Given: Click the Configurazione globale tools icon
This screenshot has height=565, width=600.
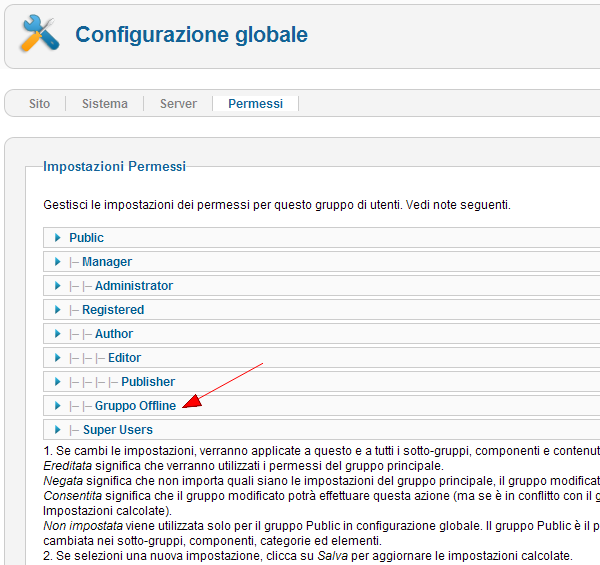Looking at the screenshot, I should (40, 34).
